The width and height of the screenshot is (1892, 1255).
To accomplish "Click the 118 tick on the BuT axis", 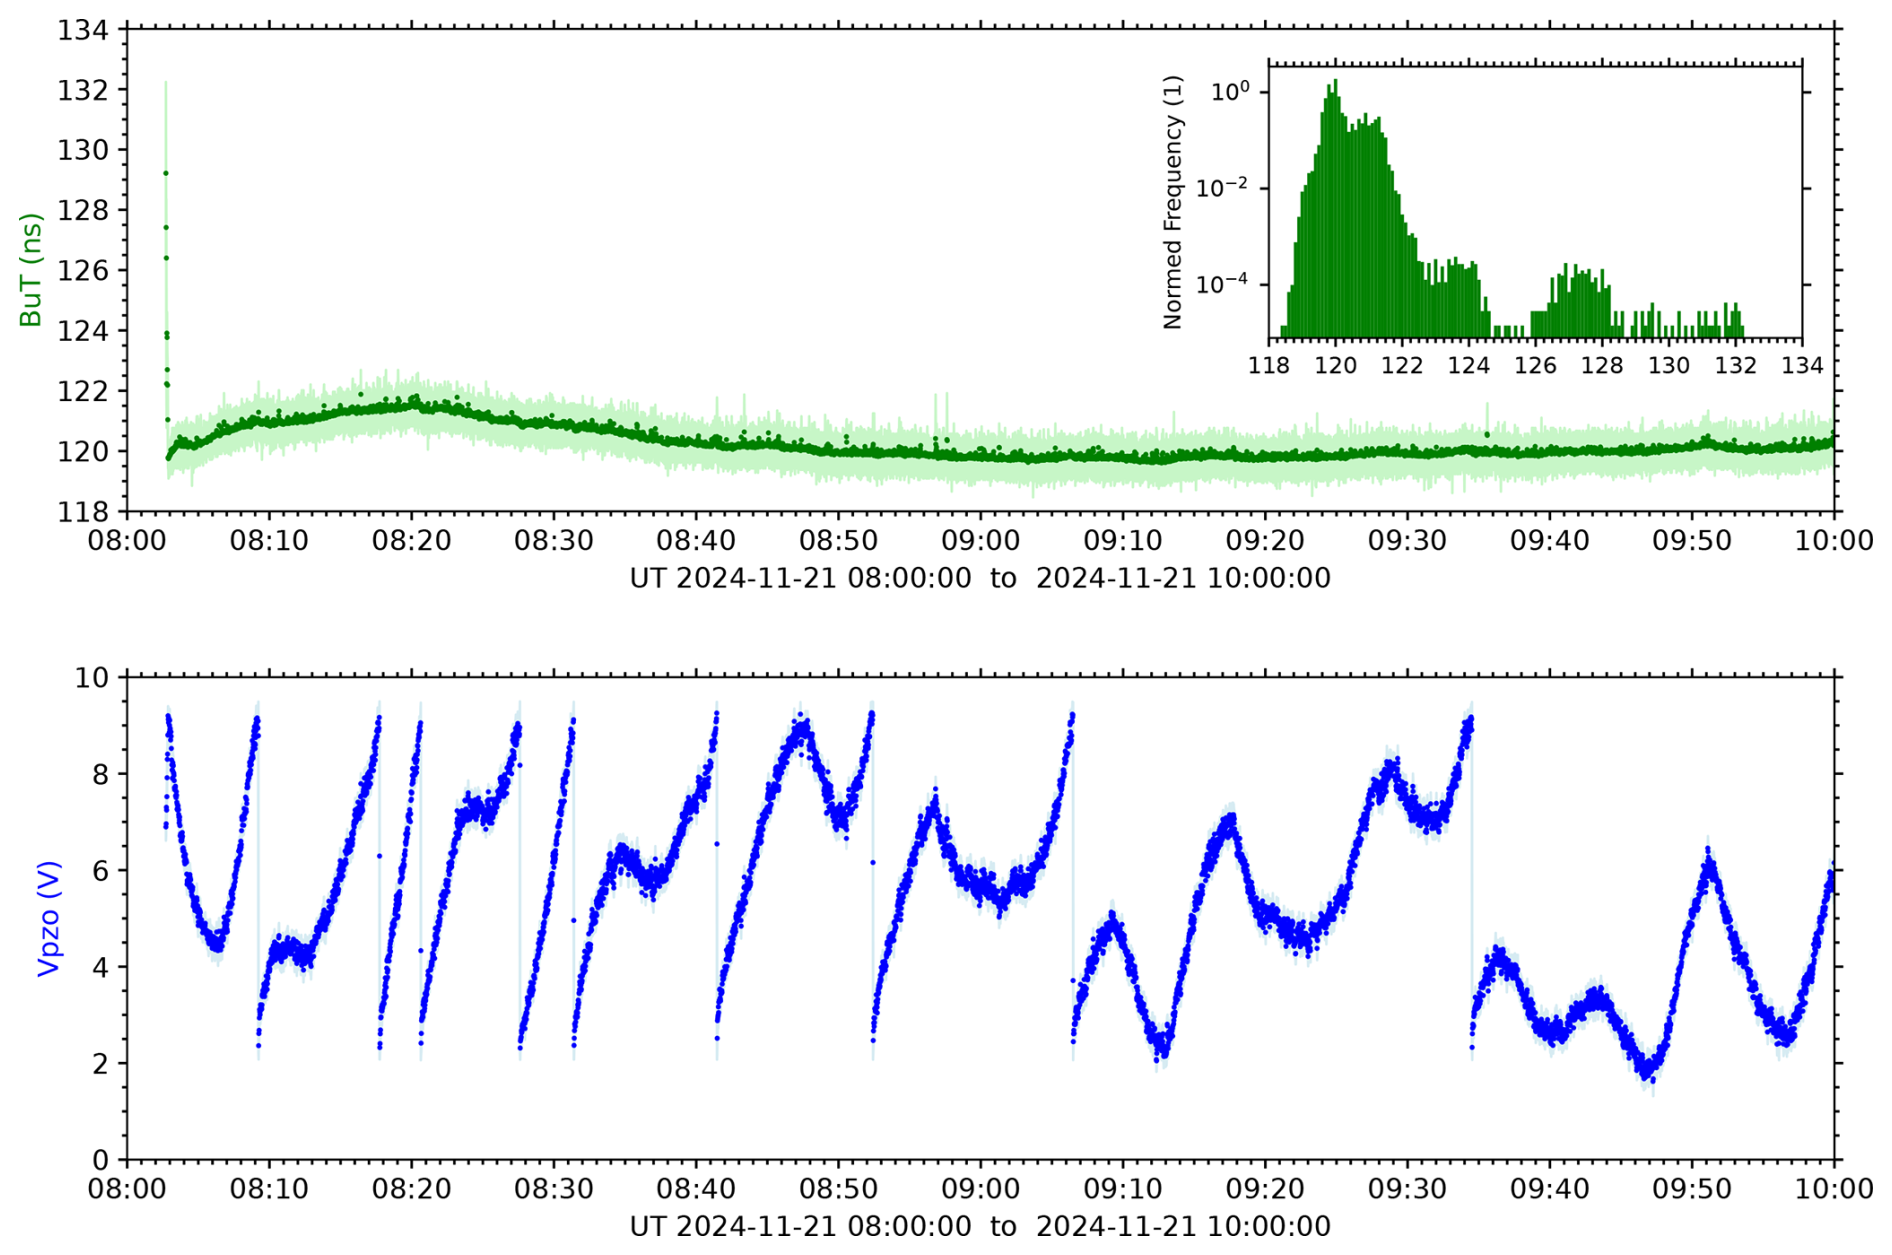I will (x=82, y=511).
